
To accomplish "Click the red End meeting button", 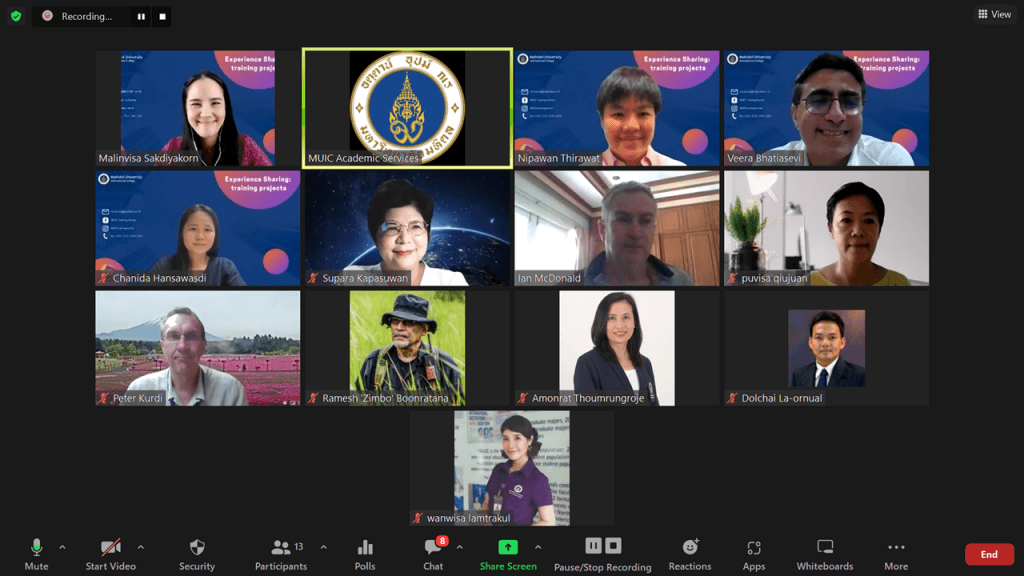I will coord(988,554).
